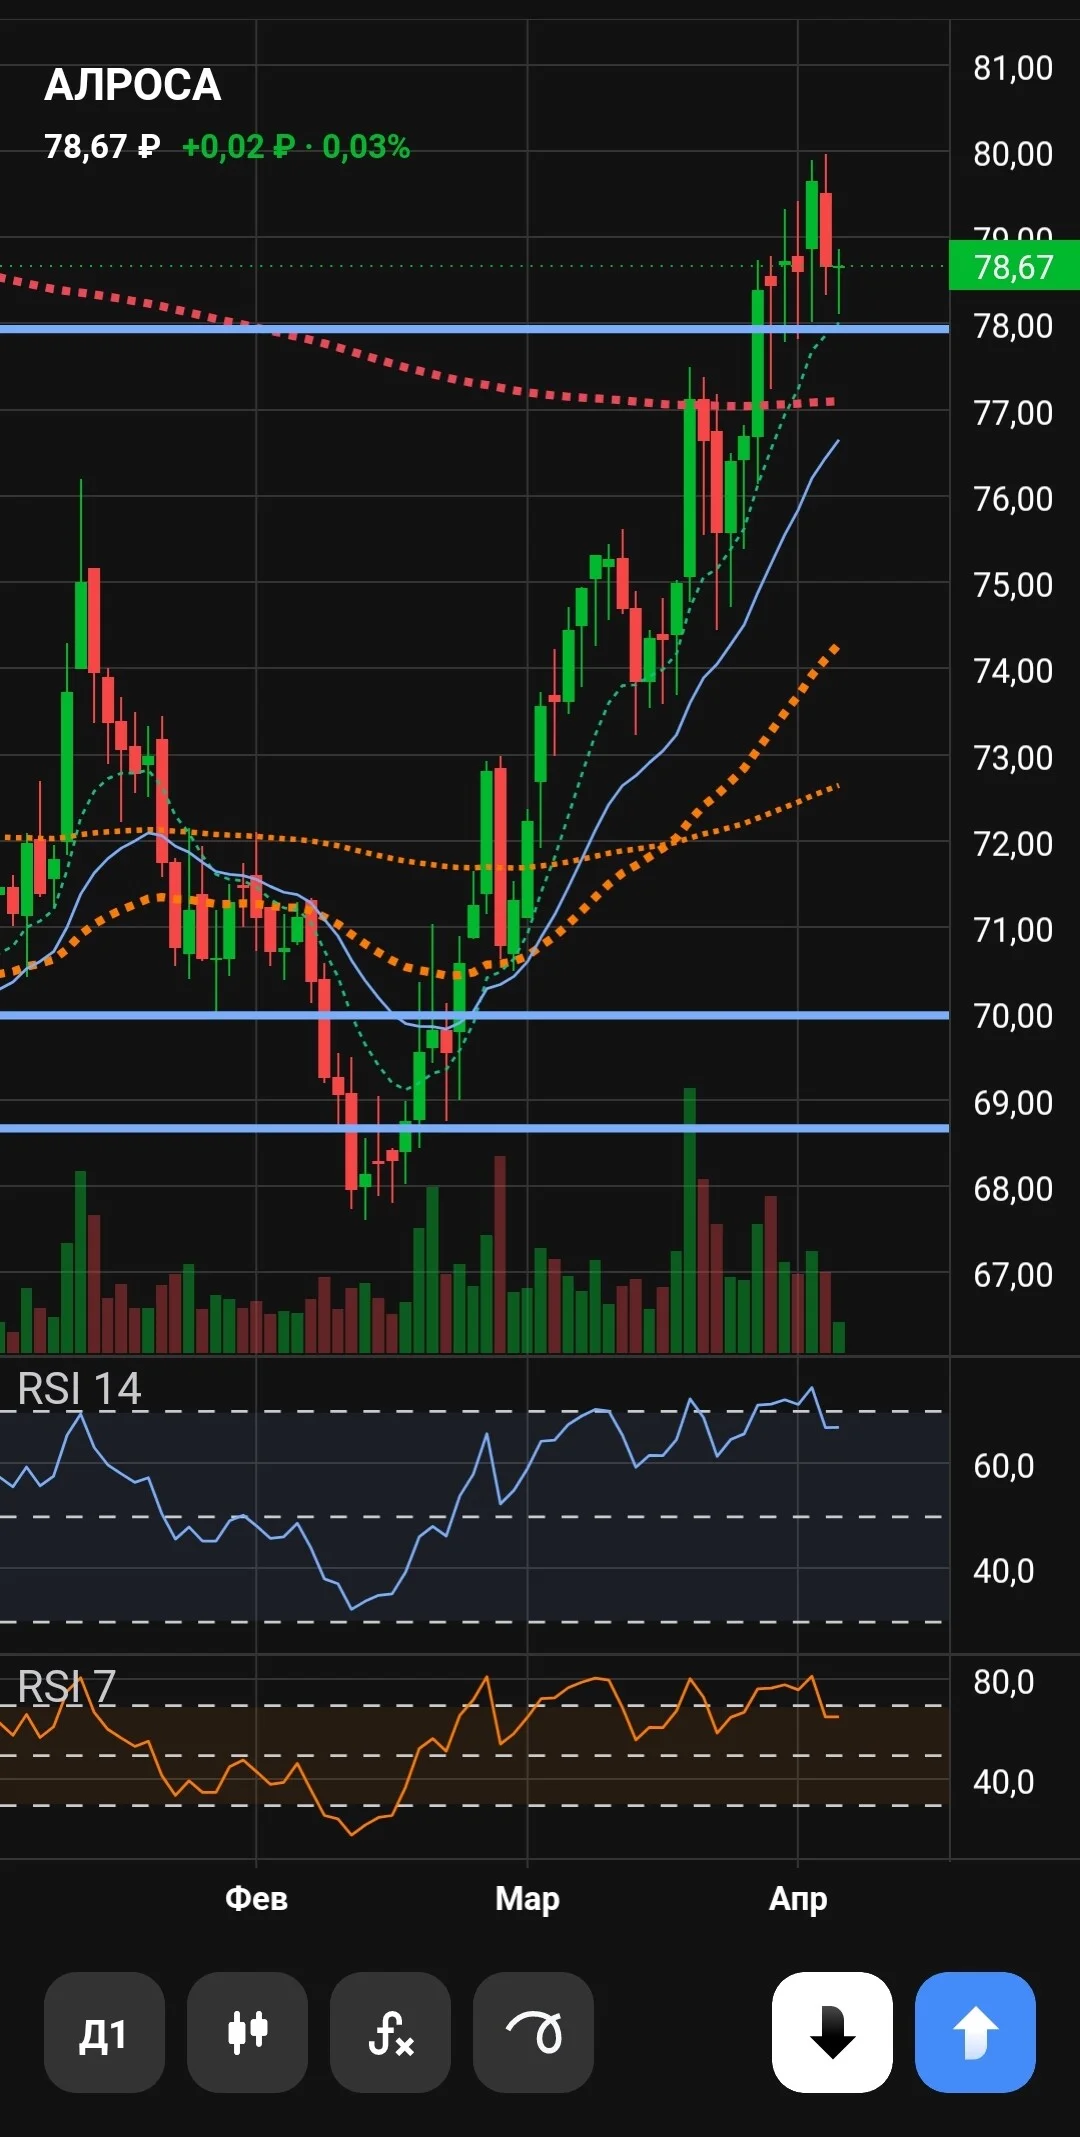Image resolution: width=1080 pixels, height=2137 pixels.
Task: Tap the 75,00 price axis label
Action: [1013, 584]
